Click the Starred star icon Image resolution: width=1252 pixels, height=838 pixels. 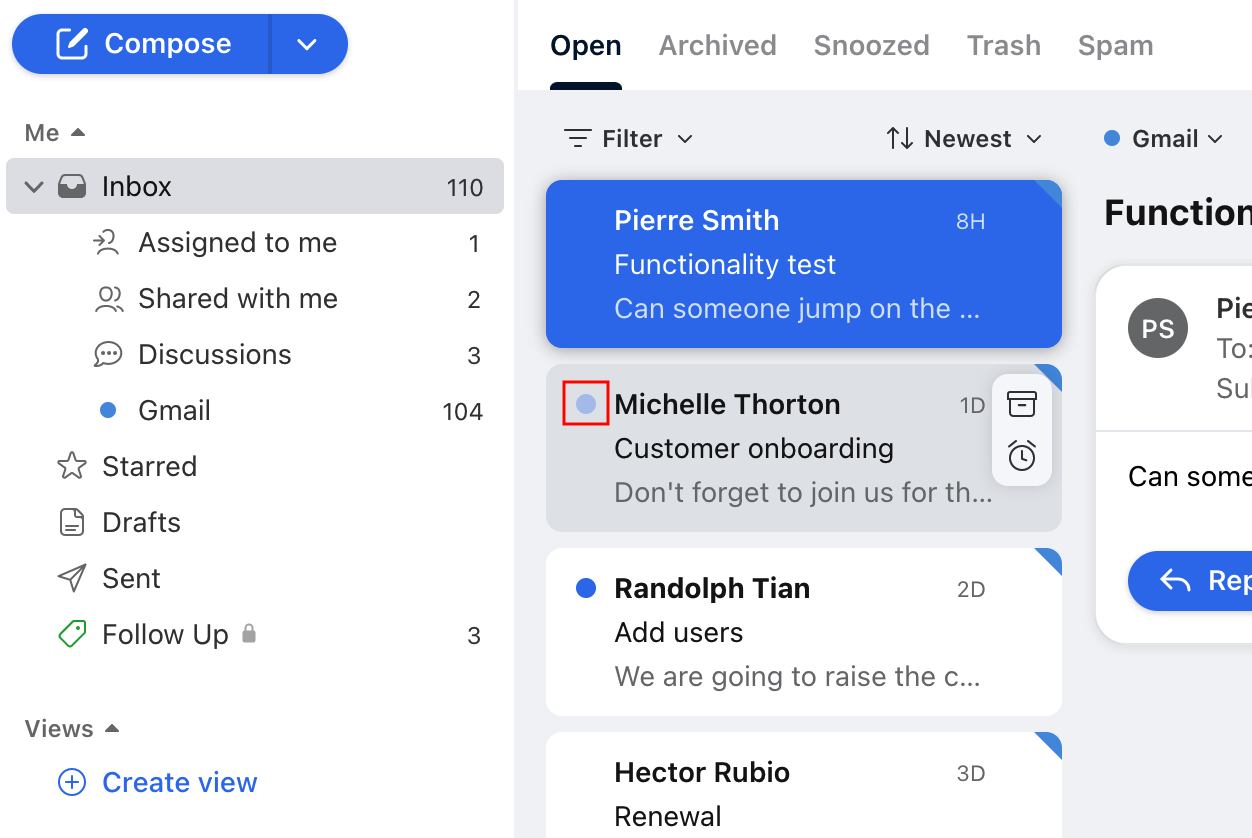click(71, 465)
